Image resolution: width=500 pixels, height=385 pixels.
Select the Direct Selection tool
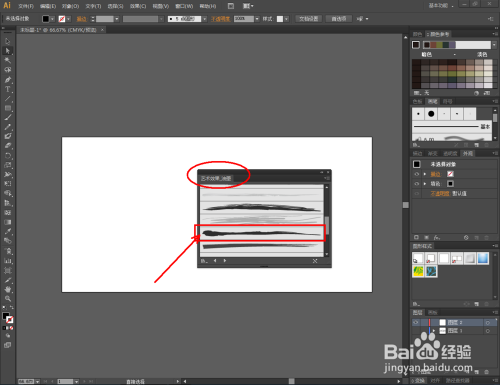(7, 51)
